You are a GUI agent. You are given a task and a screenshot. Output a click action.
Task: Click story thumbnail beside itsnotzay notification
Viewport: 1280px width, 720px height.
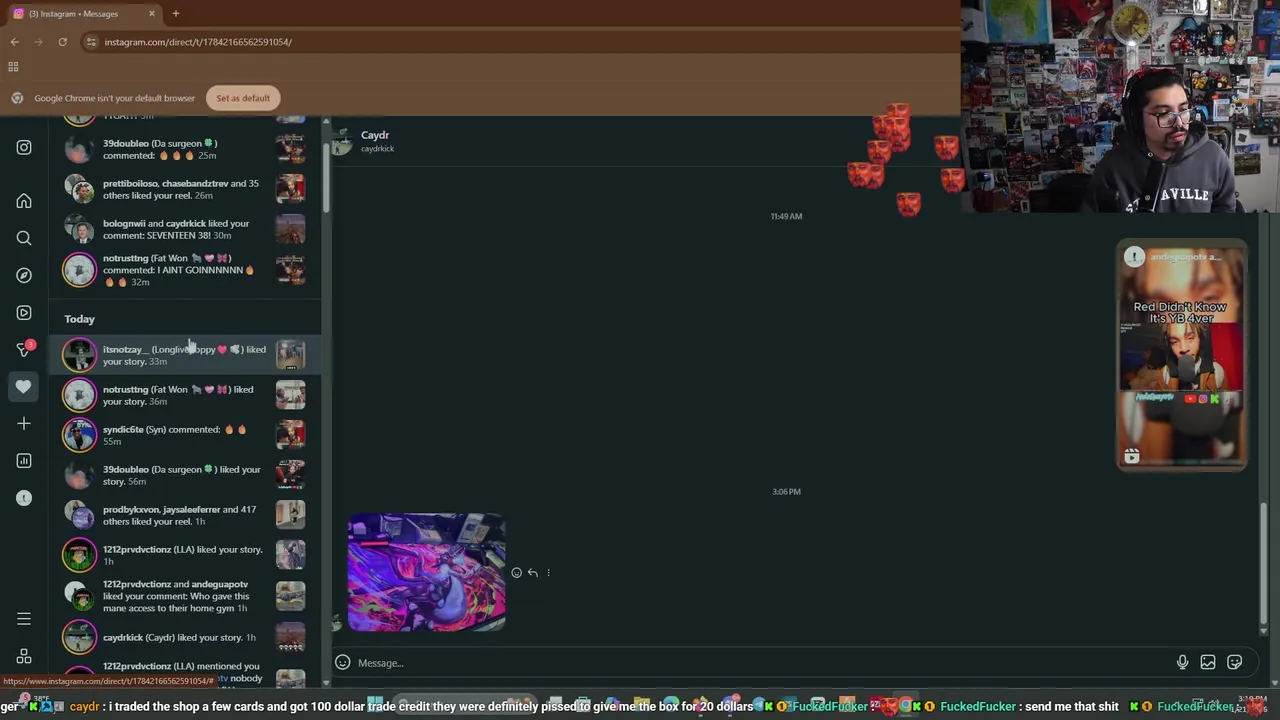290,355
